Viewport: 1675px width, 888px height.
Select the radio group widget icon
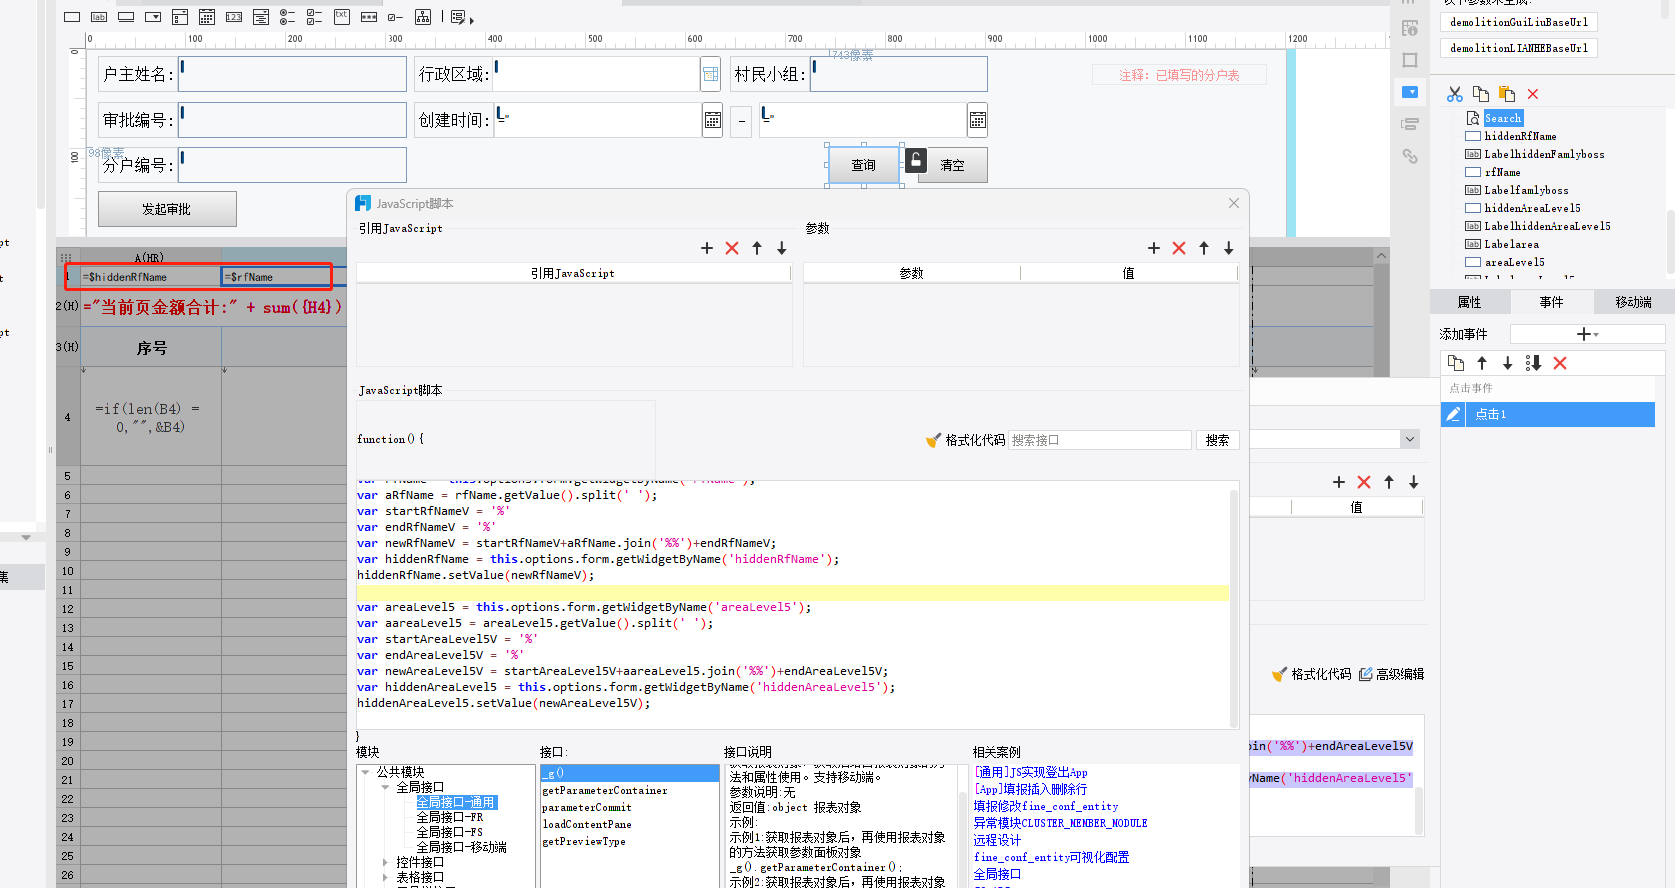click(288, 17)
